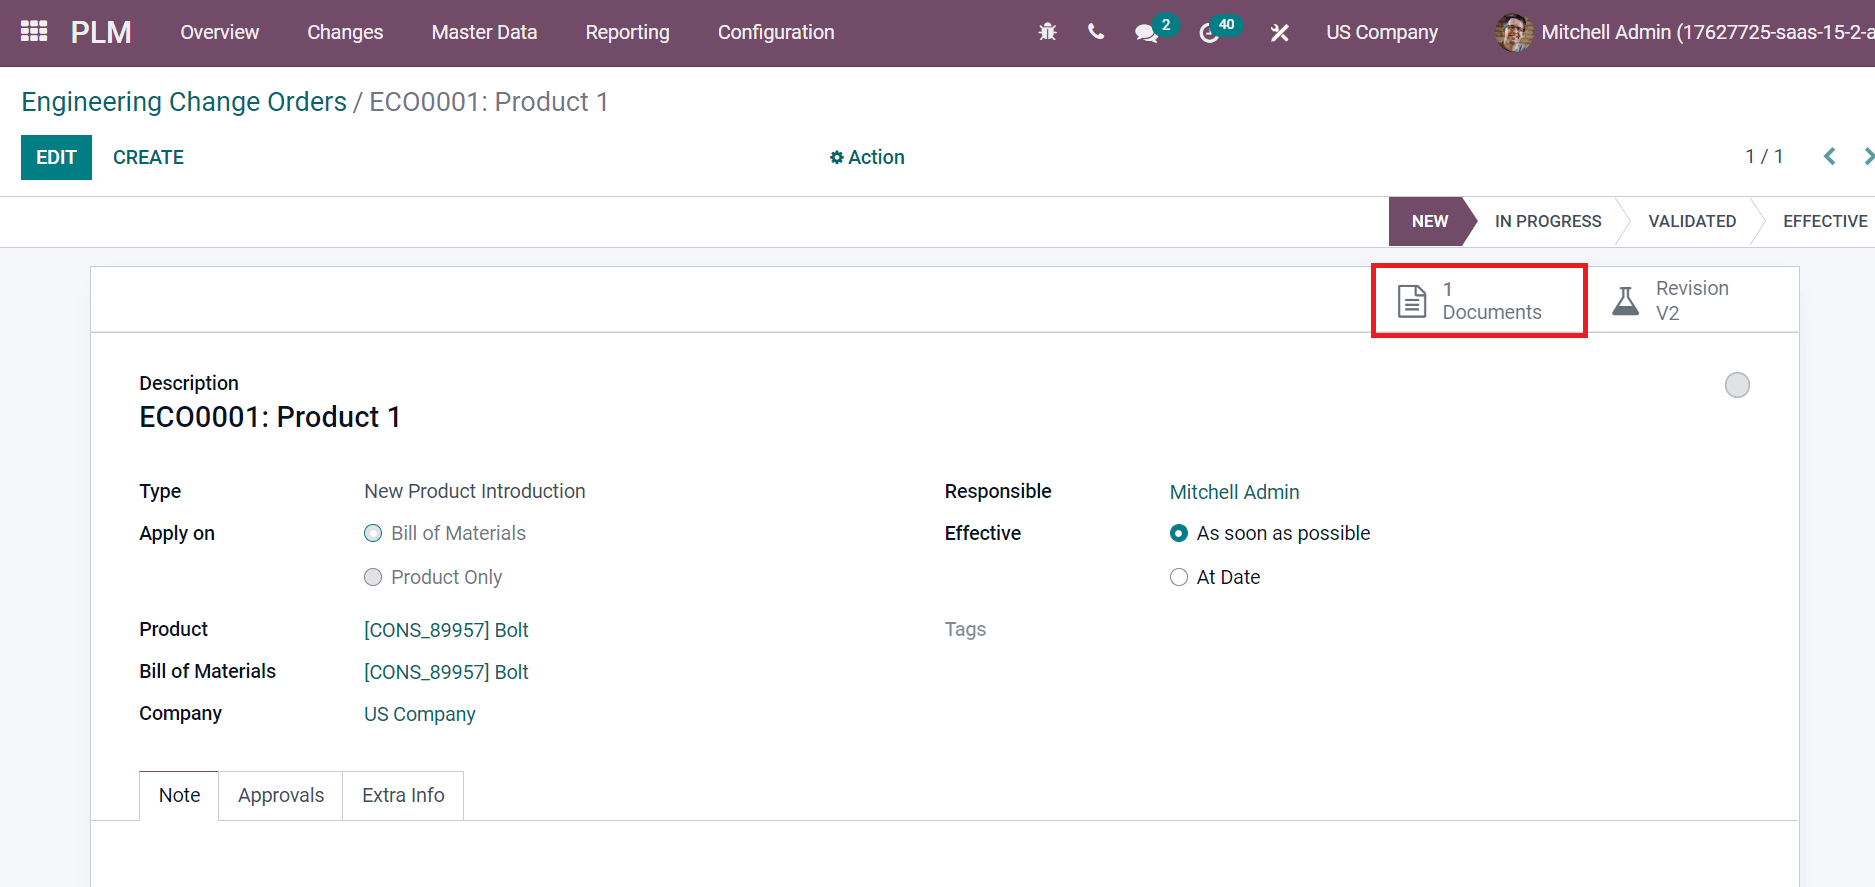Click the Action gear icon
This screenshot has width=1875, height=887.
836,157
